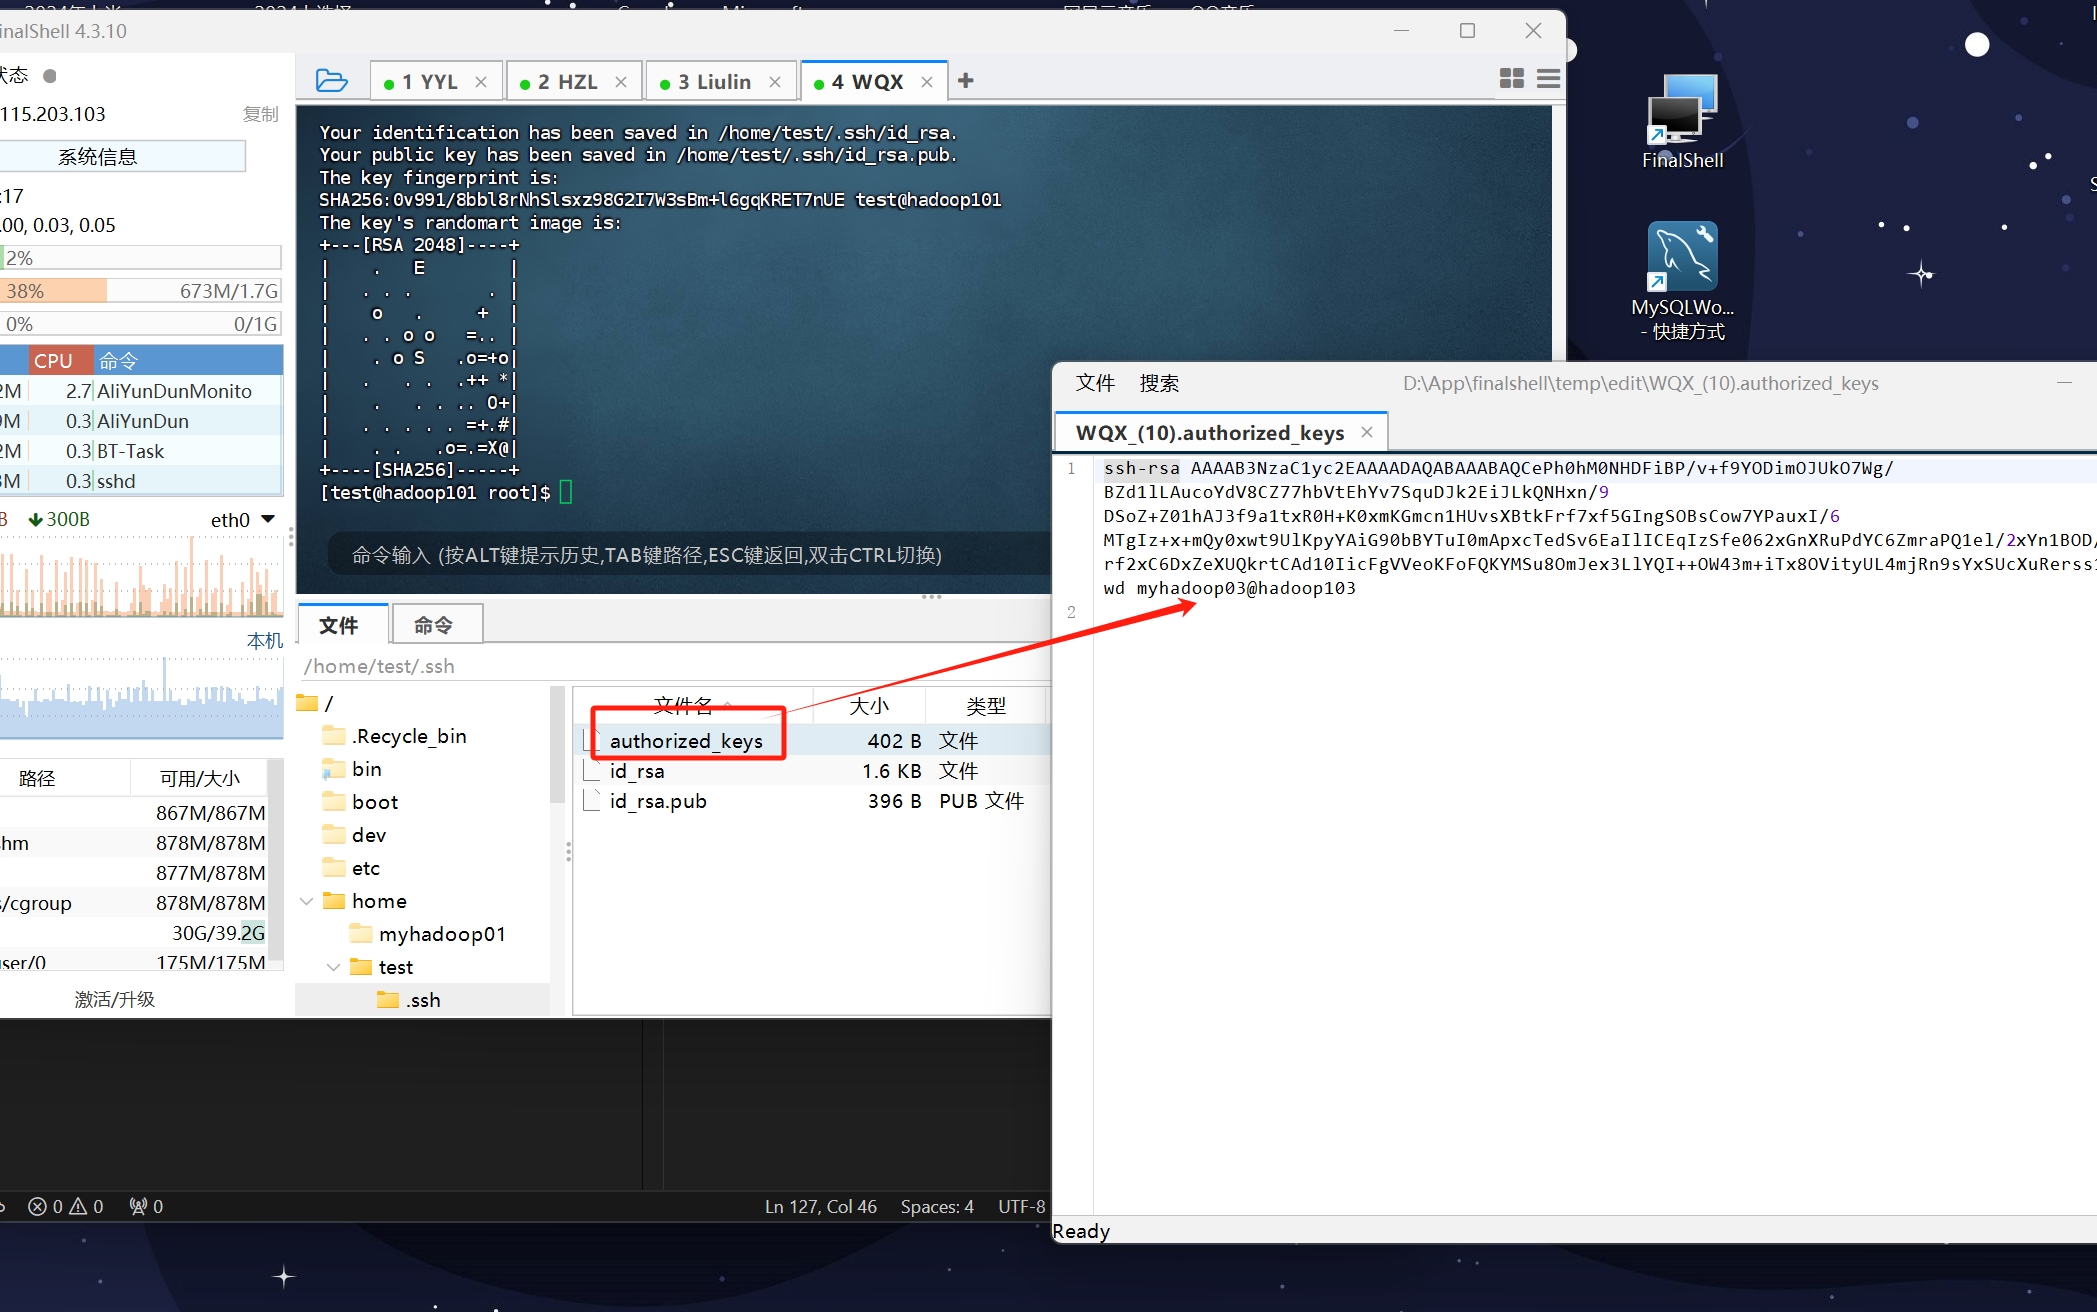Click the boot folder icon
Image resolution: width=2097 pixels, height=1312 pixels.
pyautogui.click(x=334, y=802)
